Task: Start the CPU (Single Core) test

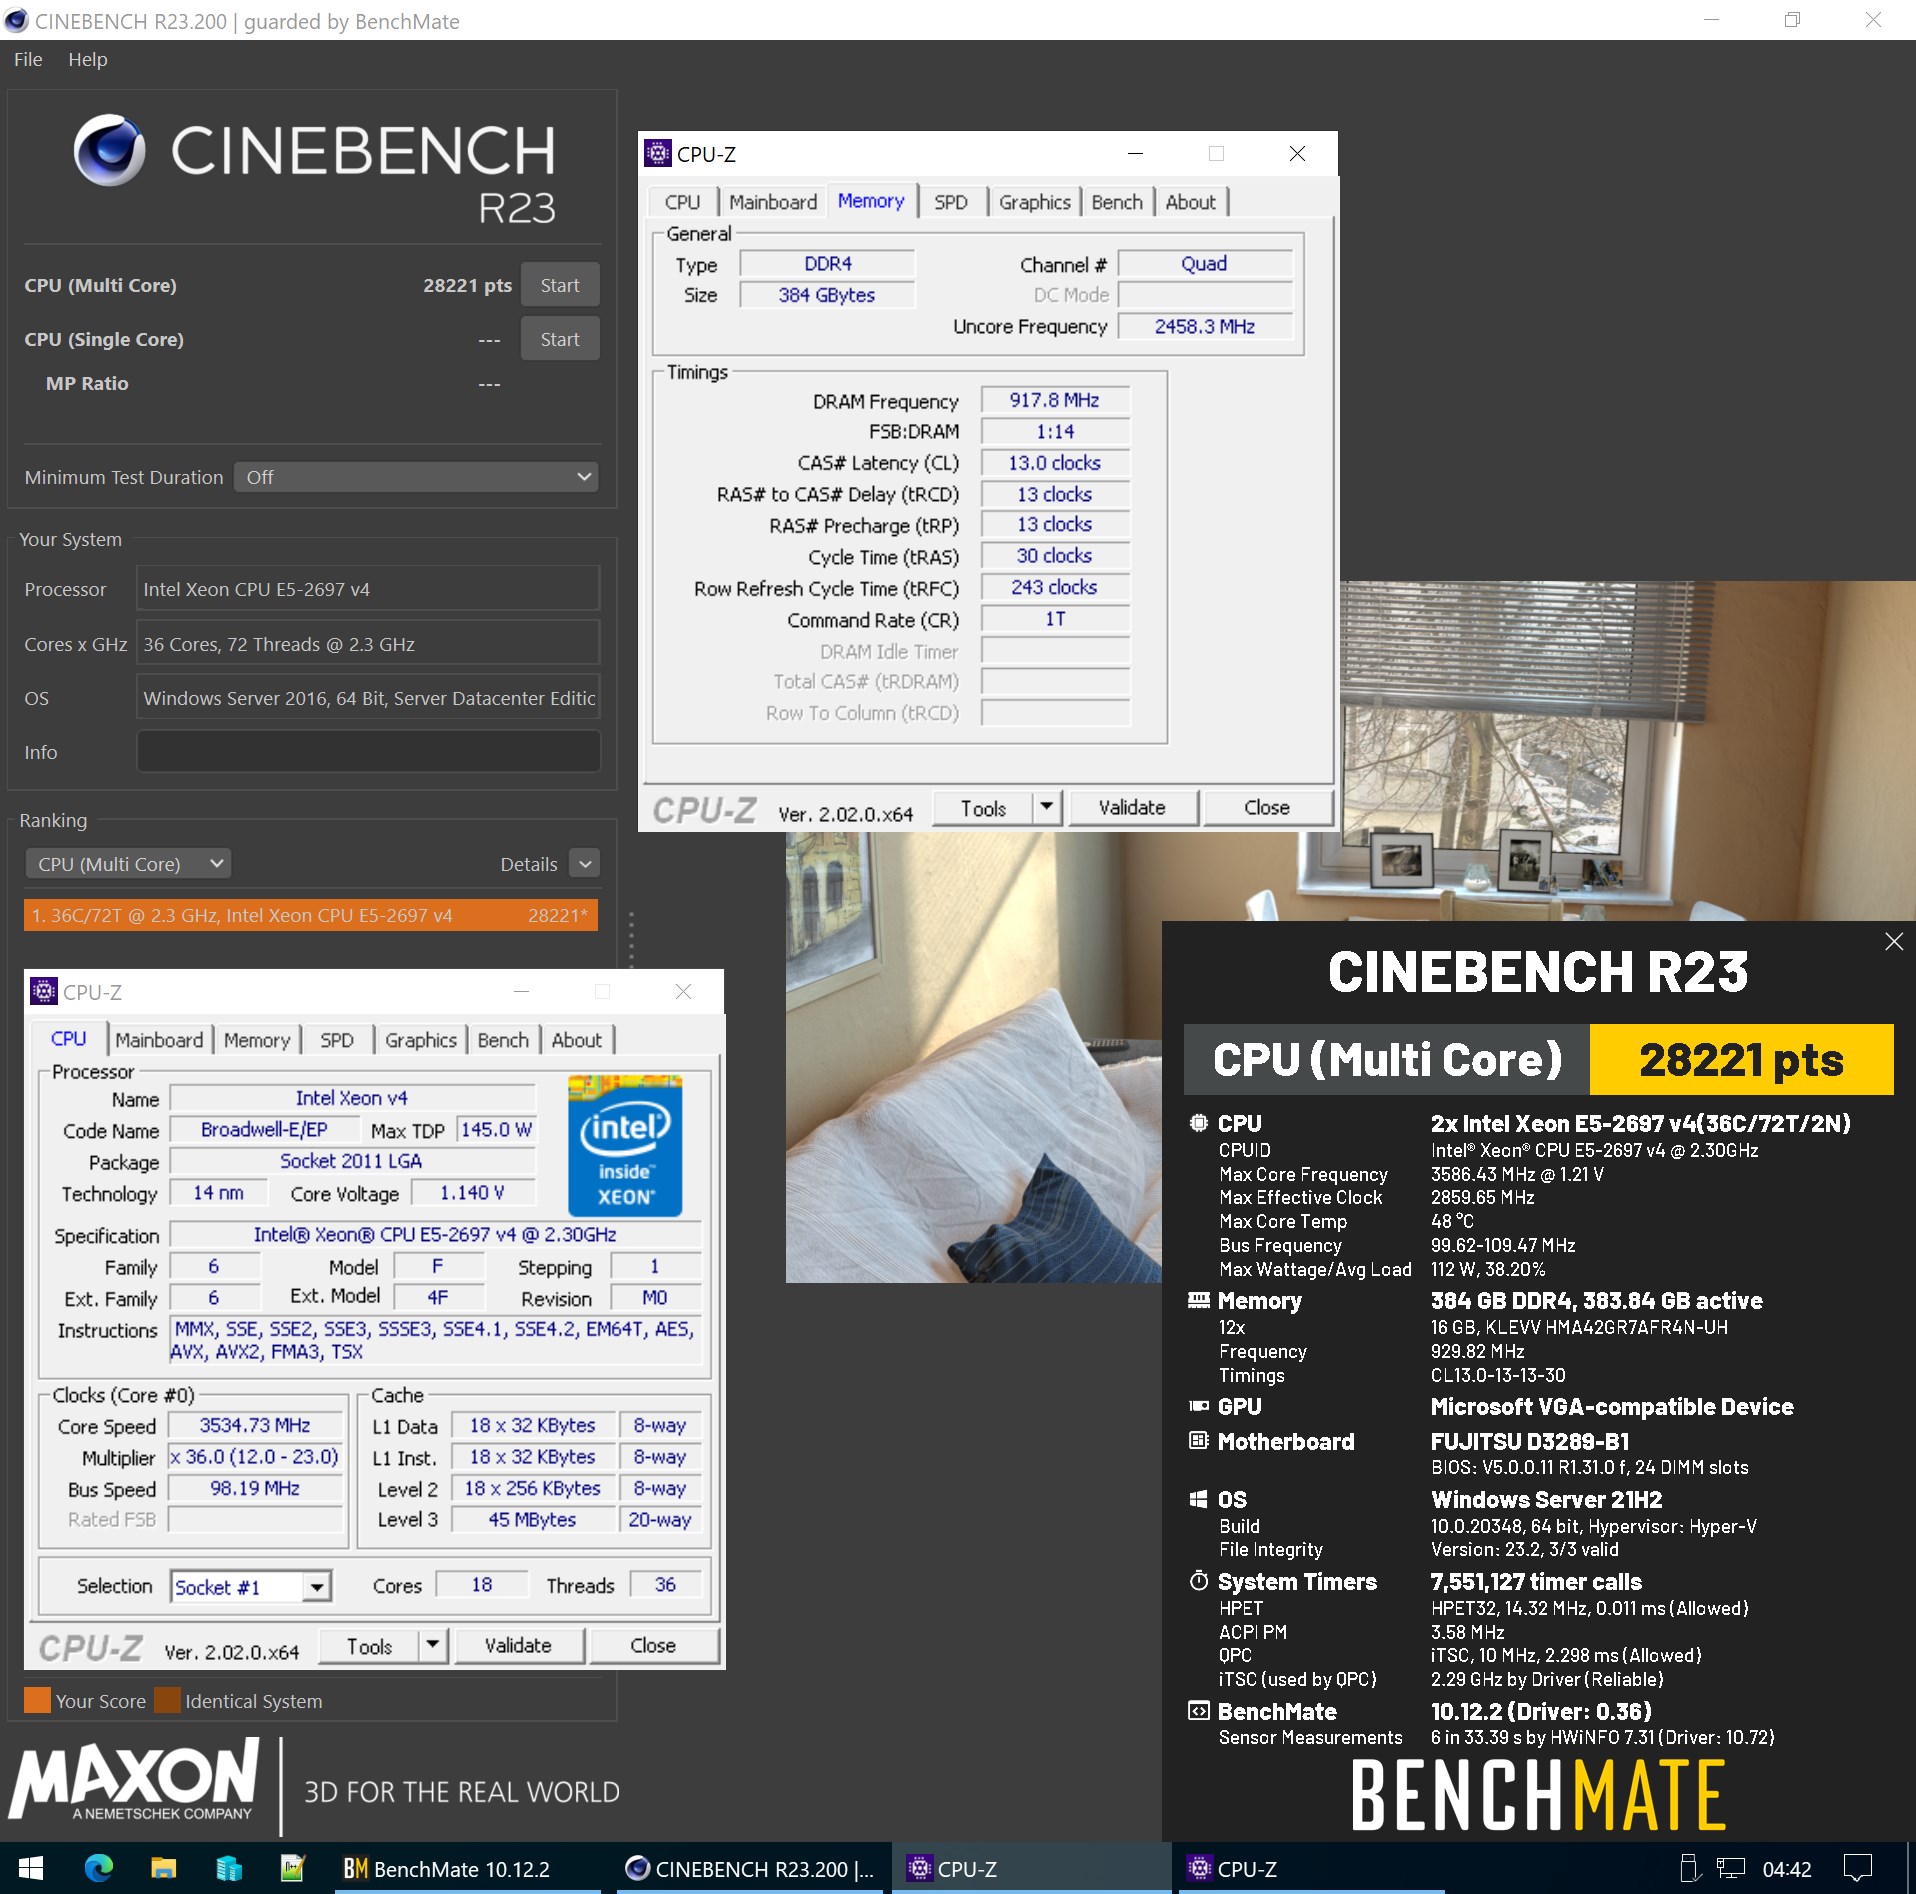Action: click(x=560, y=339)
